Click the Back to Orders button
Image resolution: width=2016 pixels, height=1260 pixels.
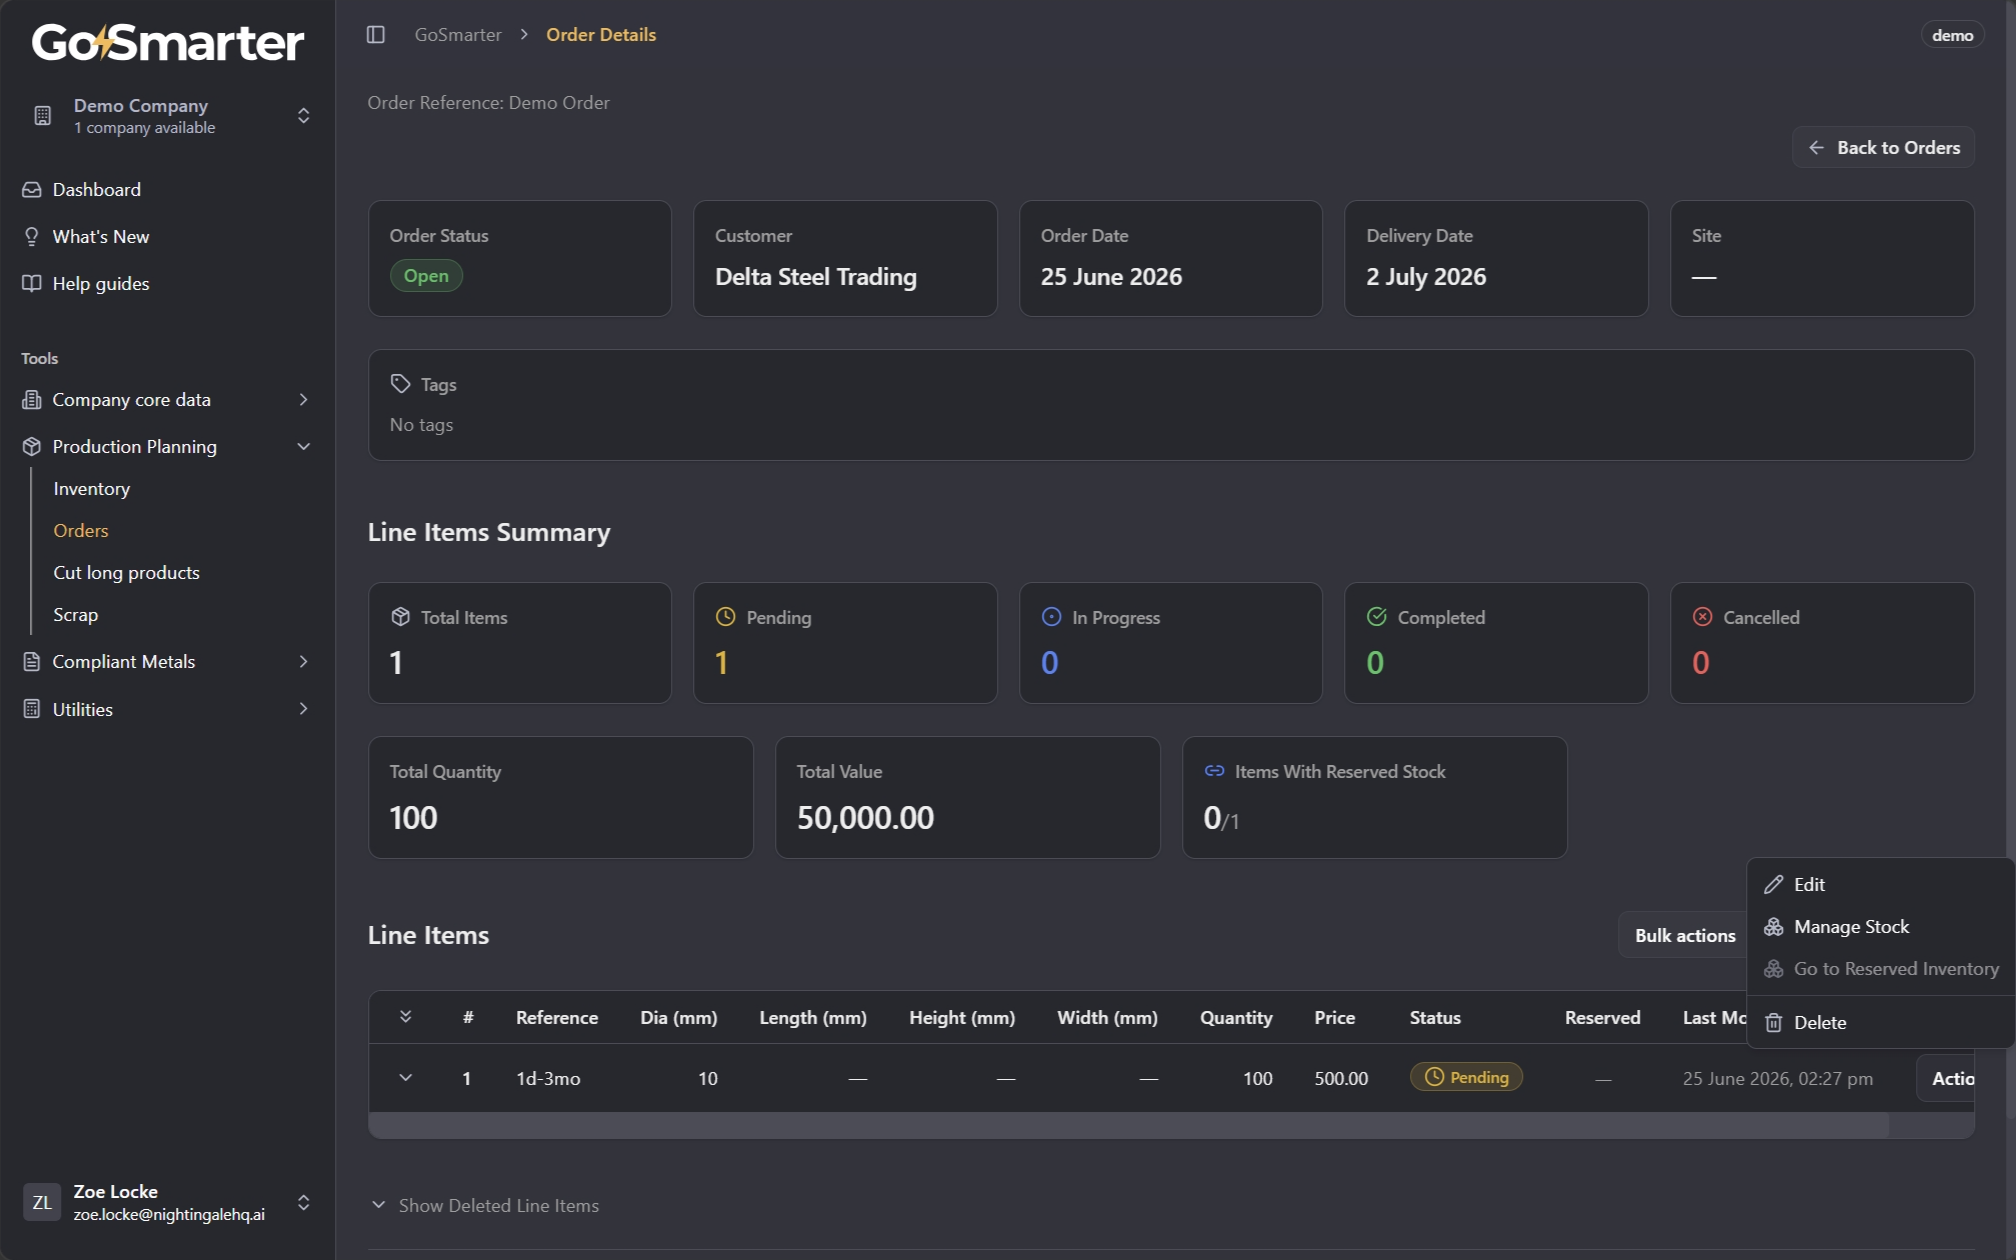pyautogui.click(x=1883, y=148)
